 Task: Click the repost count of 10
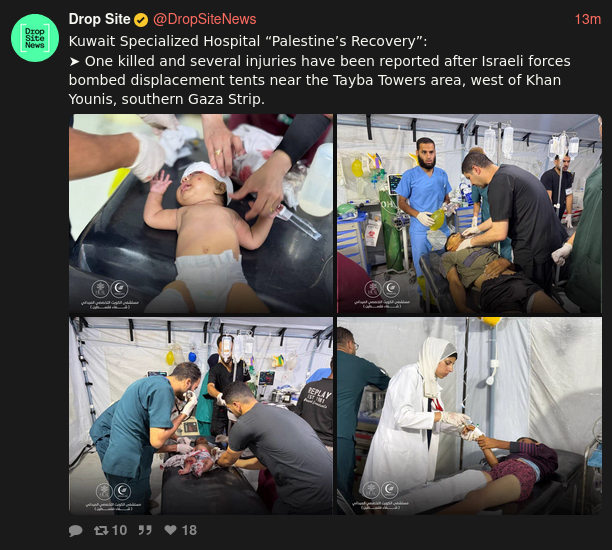coord(119,530)
